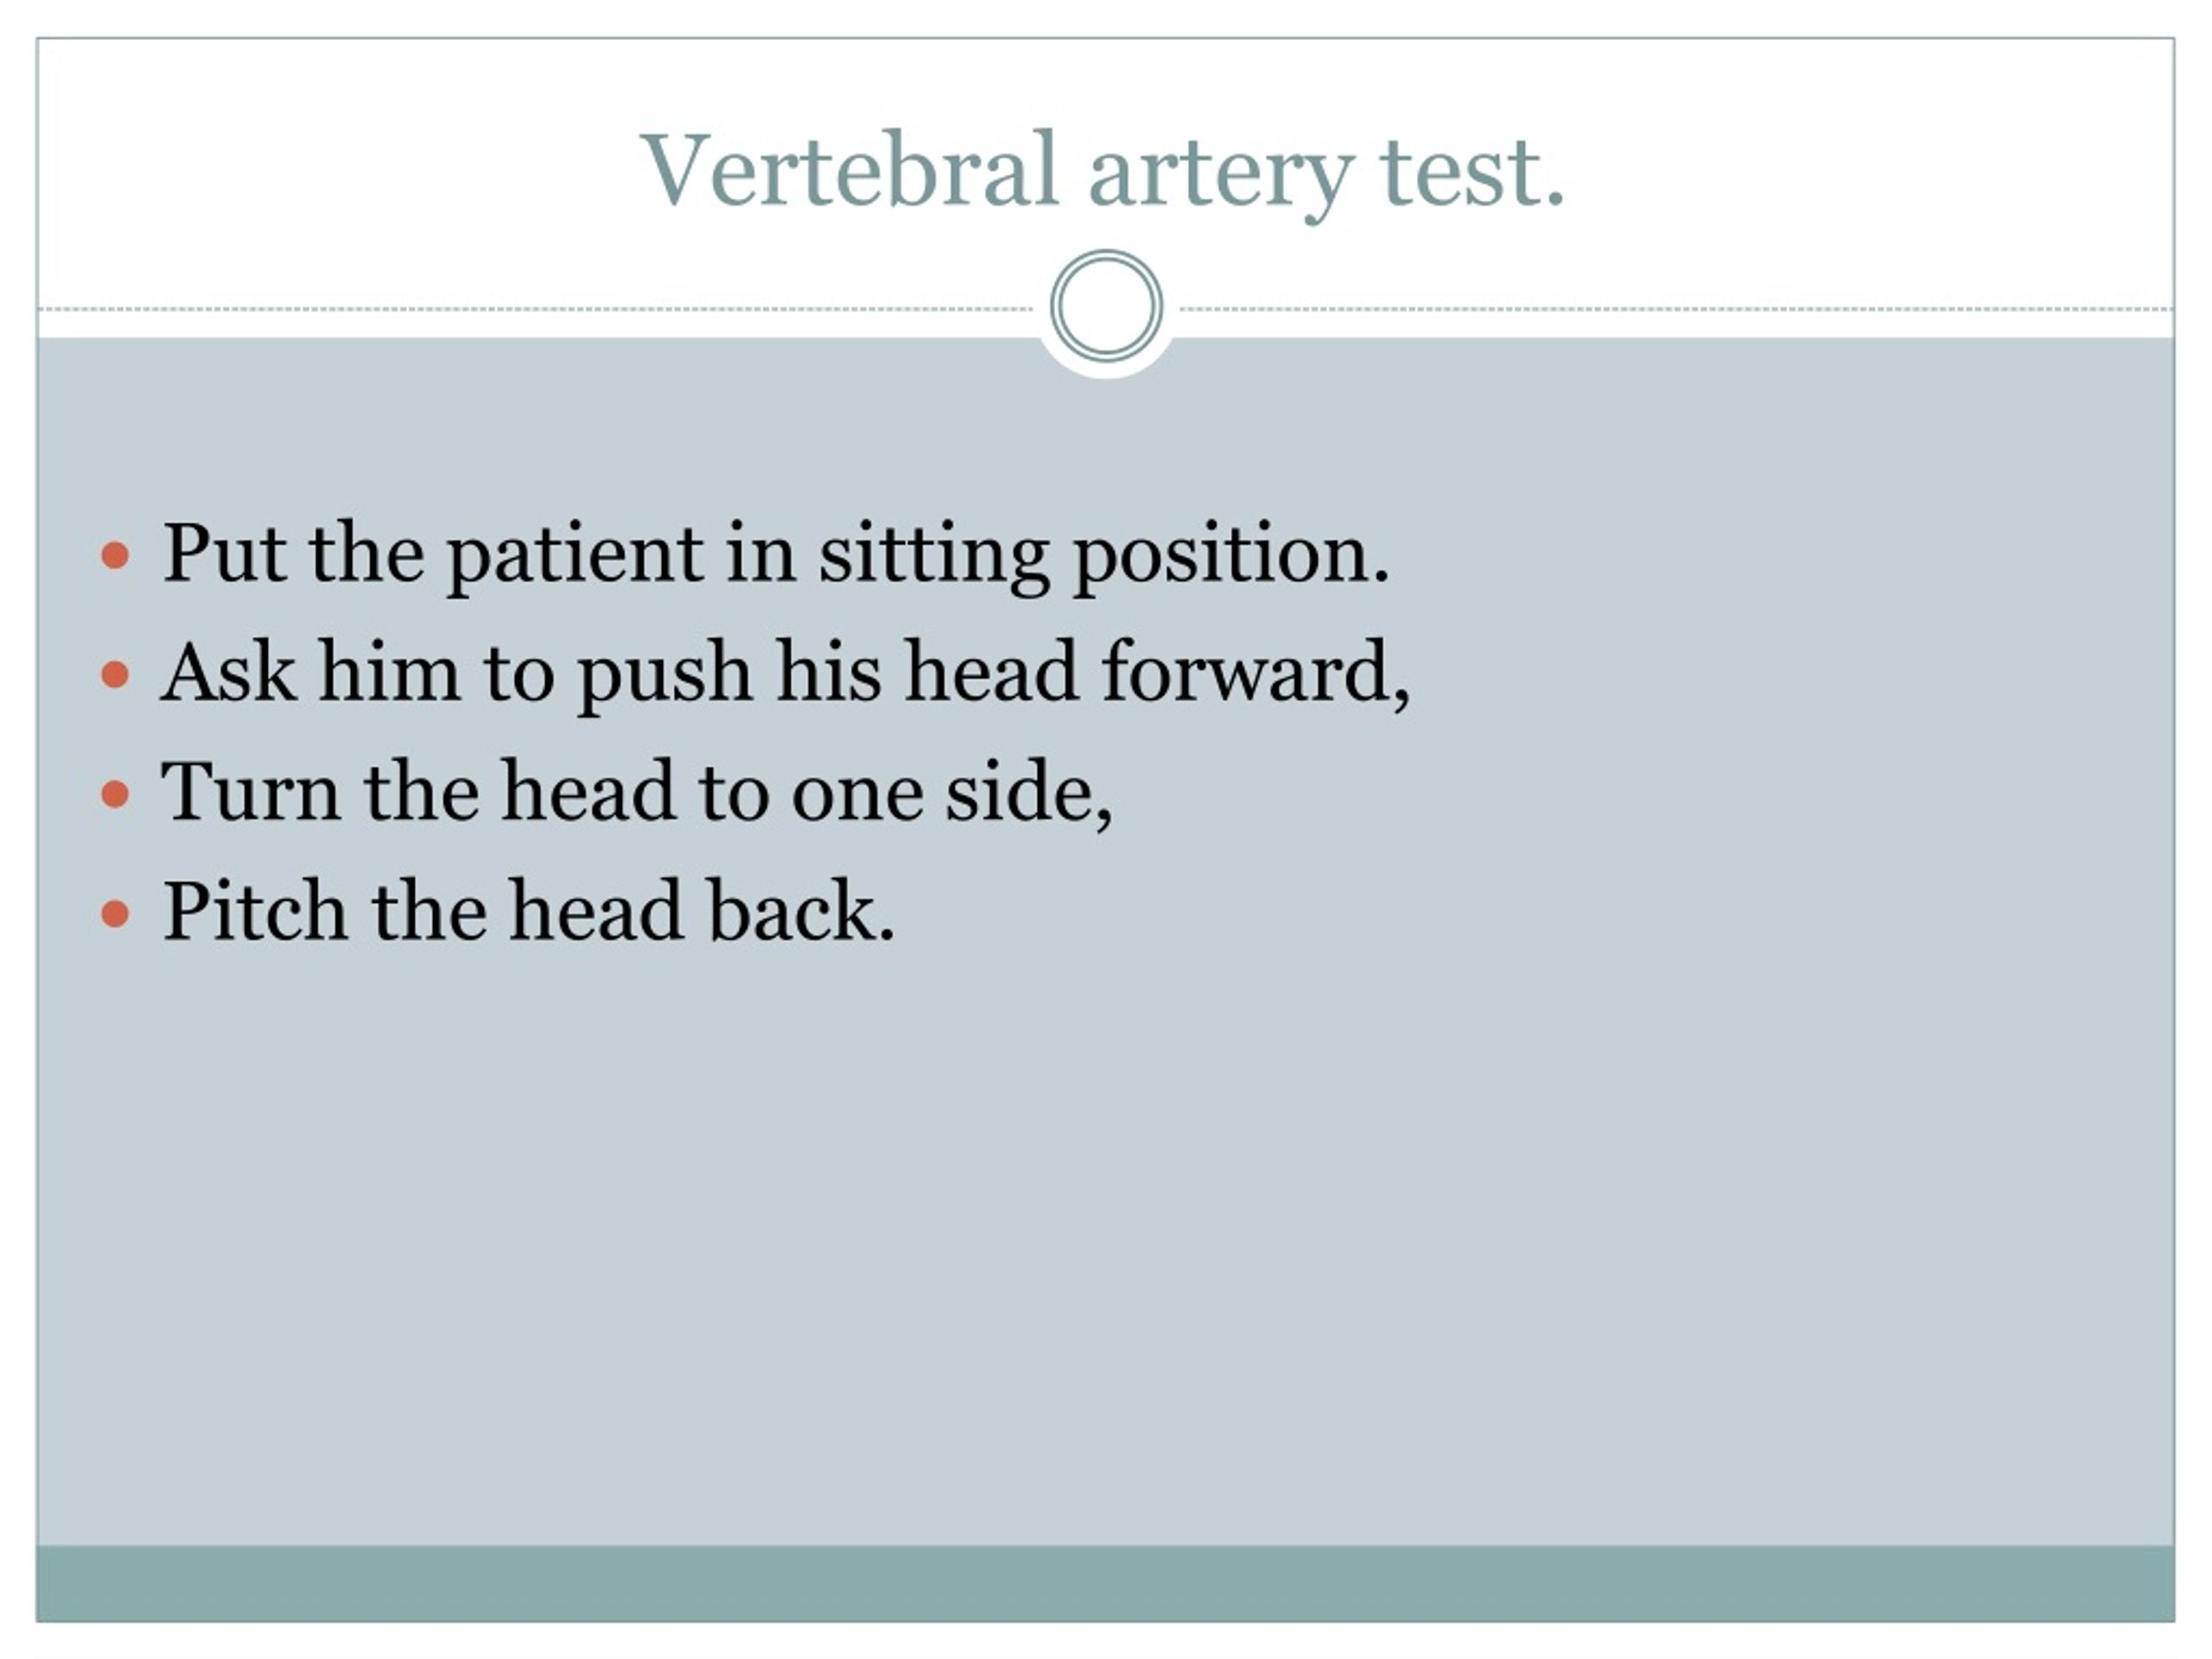This screenshot has height=1659, width=2212.
Task: Click the circle ornament below the title
Action: (1106, 306)
